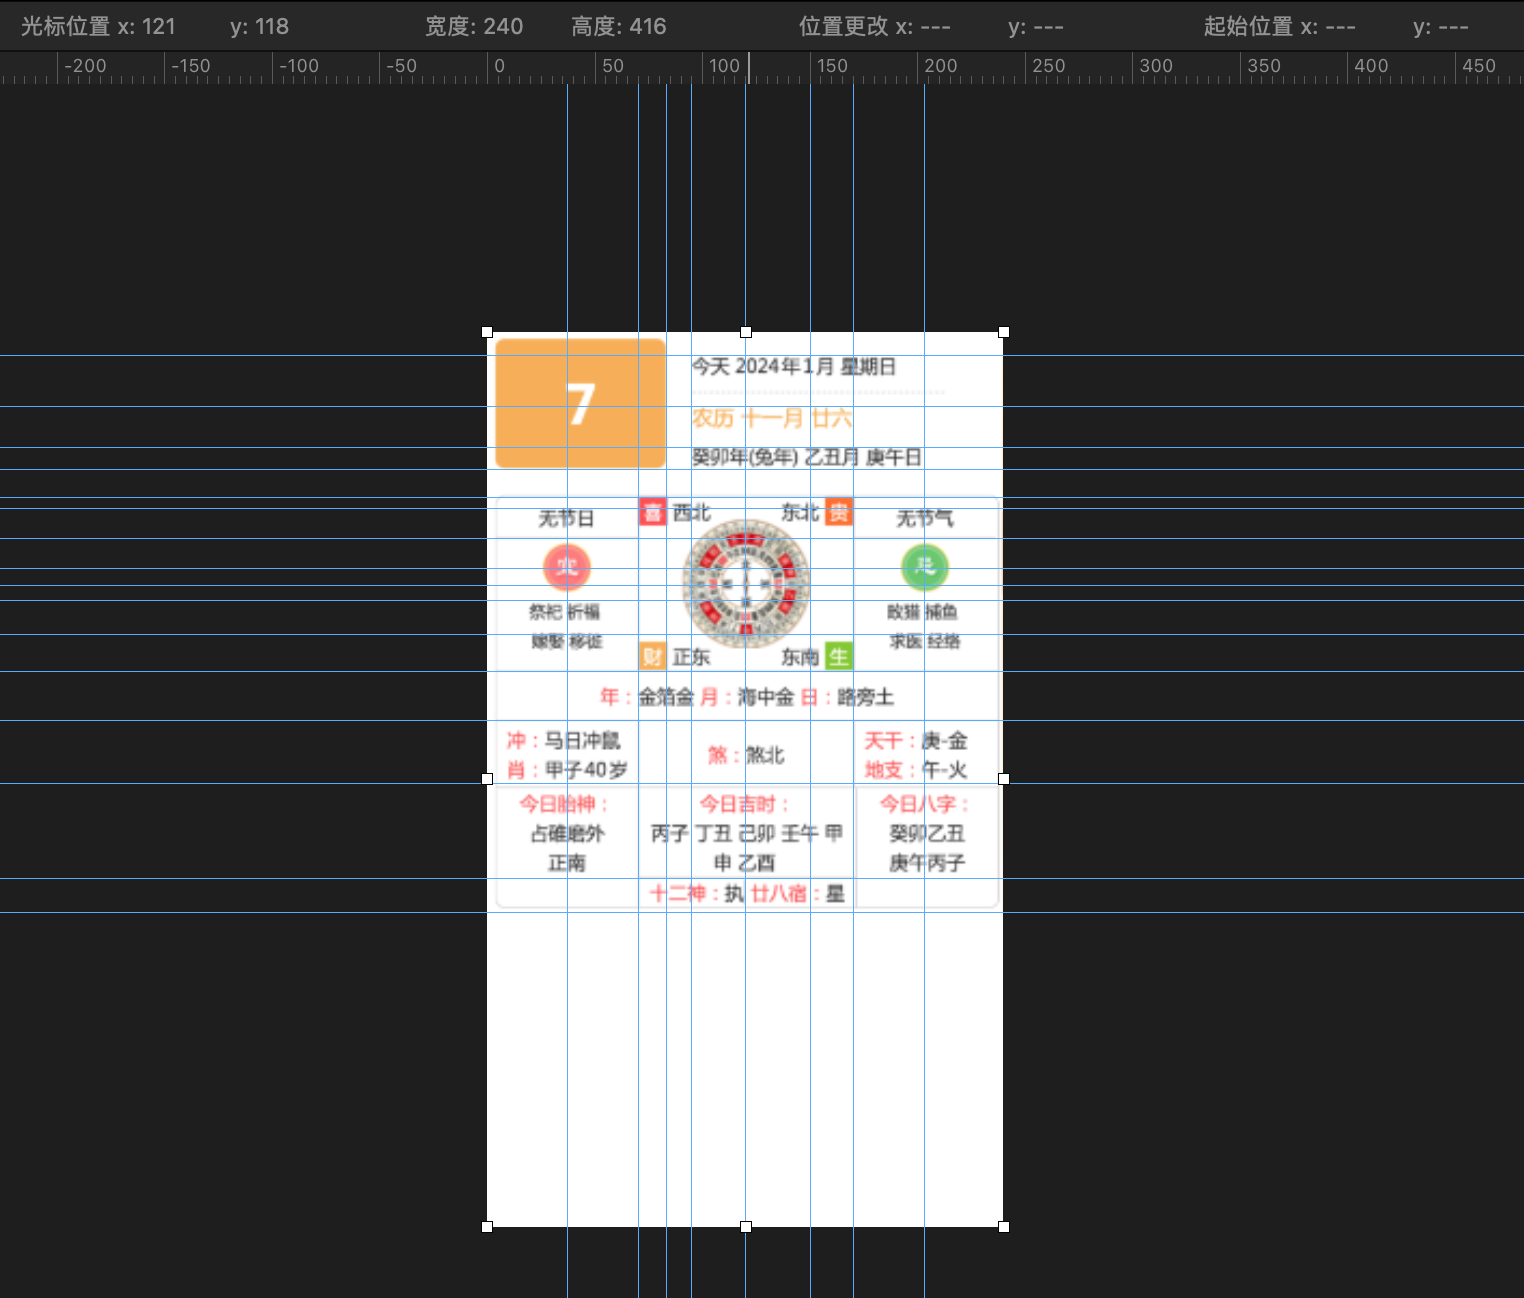Click the text 马日冲鼠

(583, 741)
